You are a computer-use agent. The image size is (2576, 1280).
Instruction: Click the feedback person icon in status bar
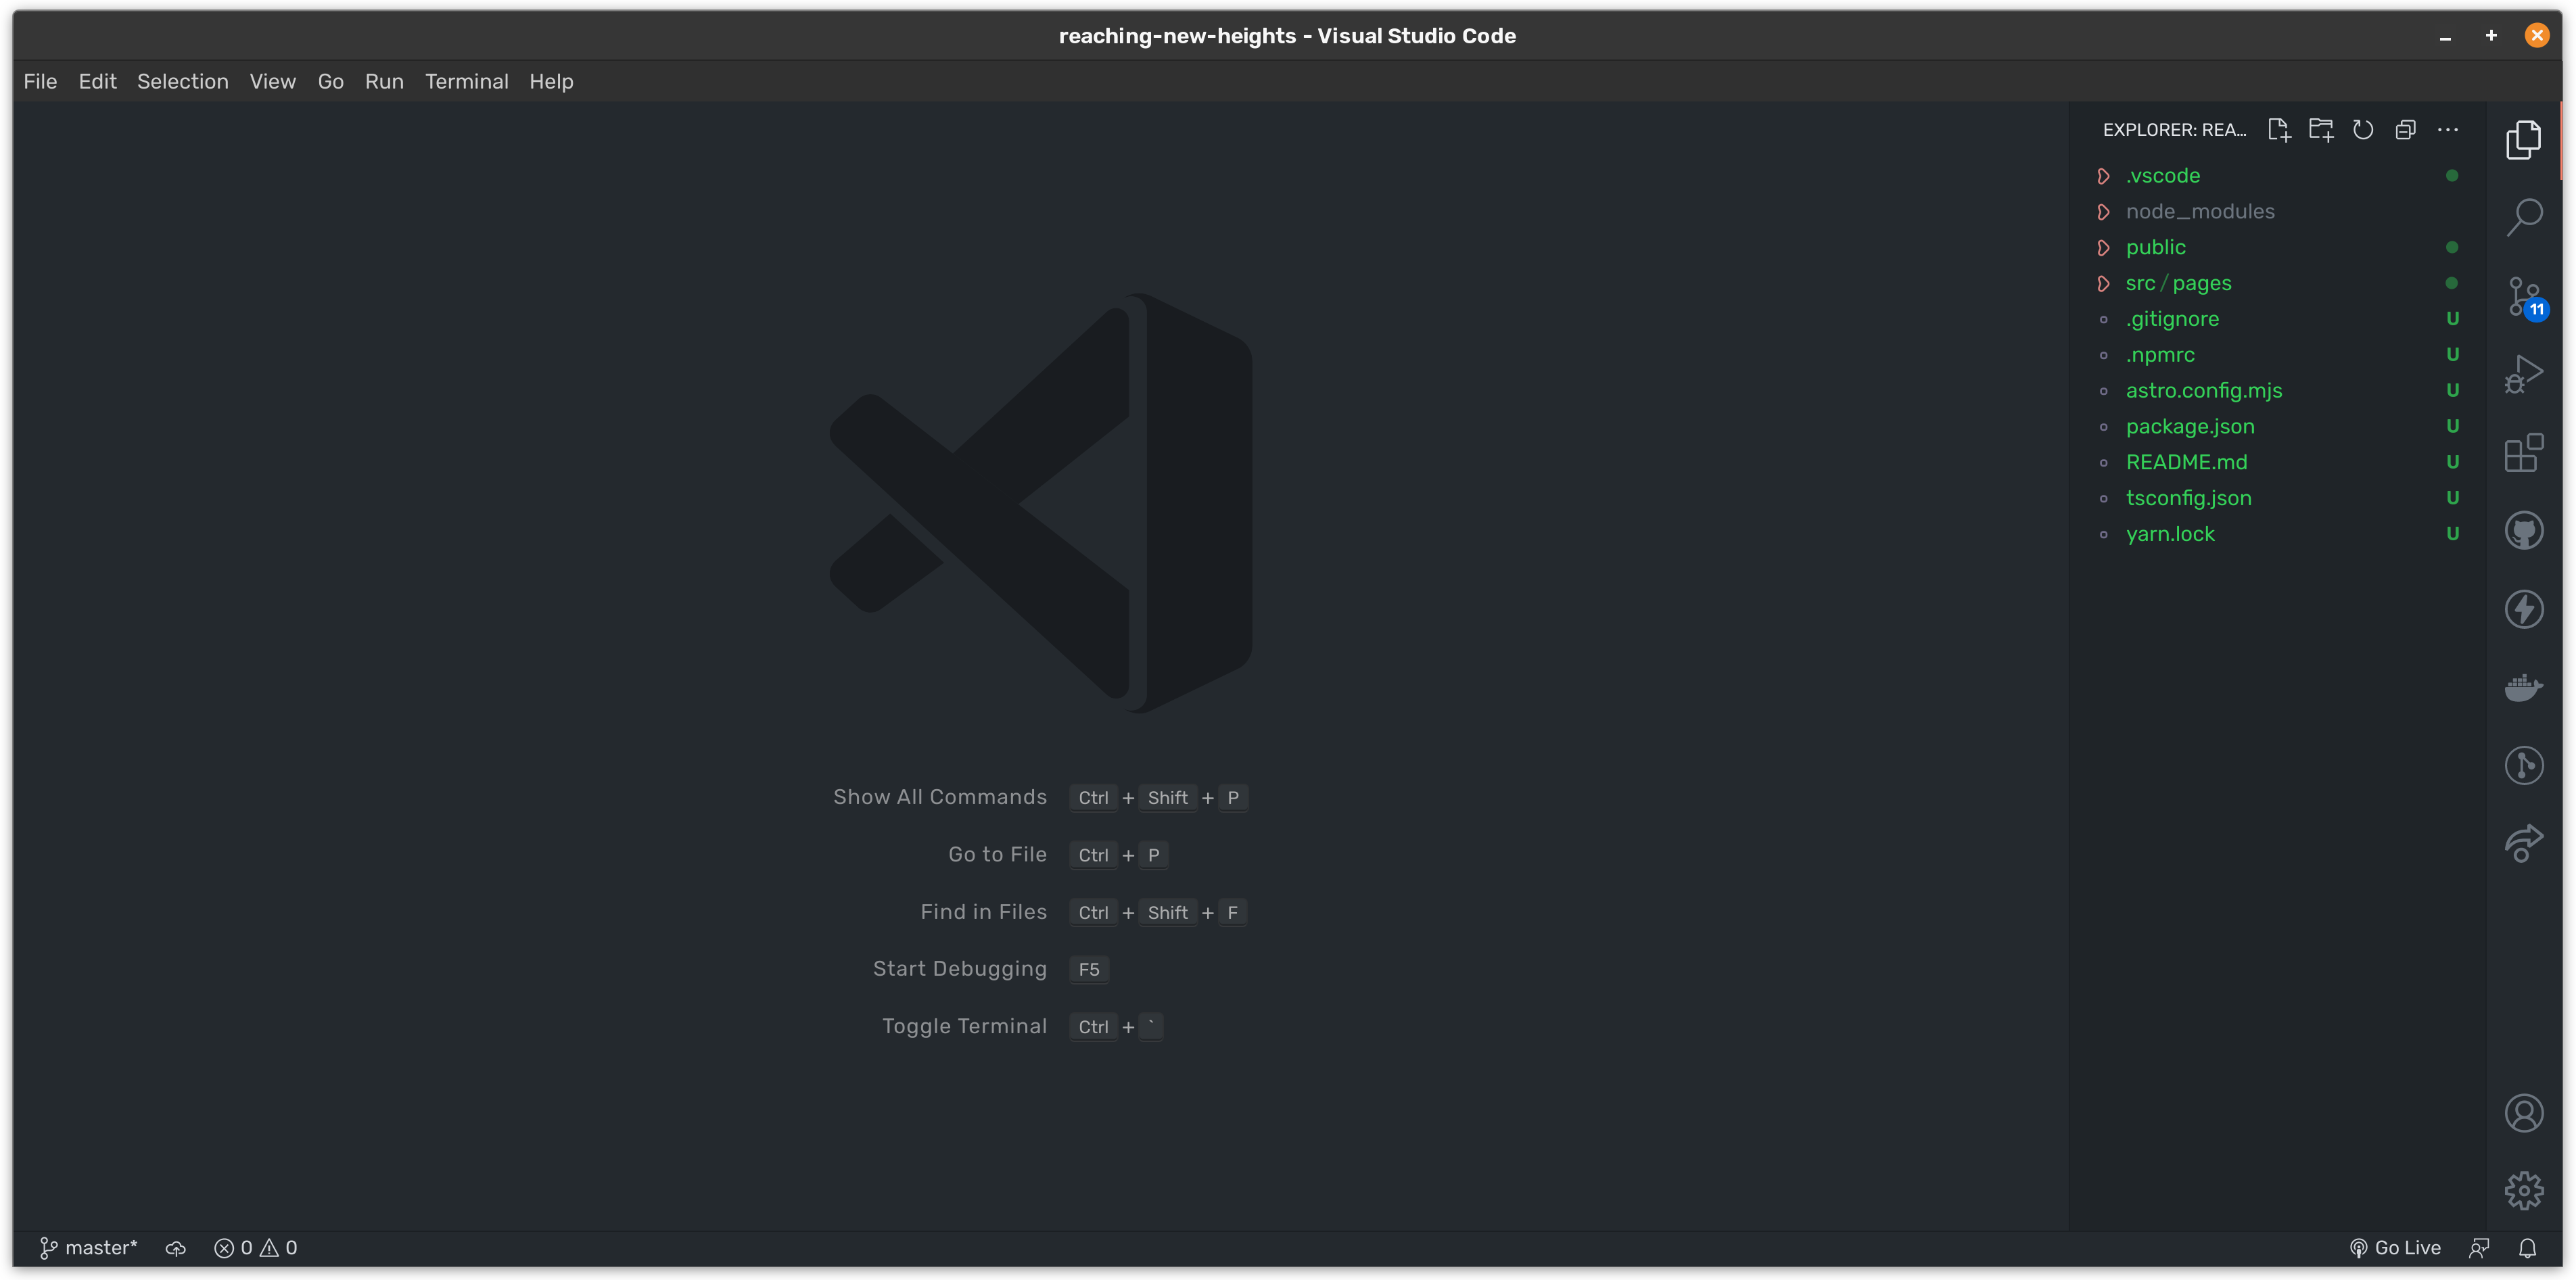(2479, 1248)
